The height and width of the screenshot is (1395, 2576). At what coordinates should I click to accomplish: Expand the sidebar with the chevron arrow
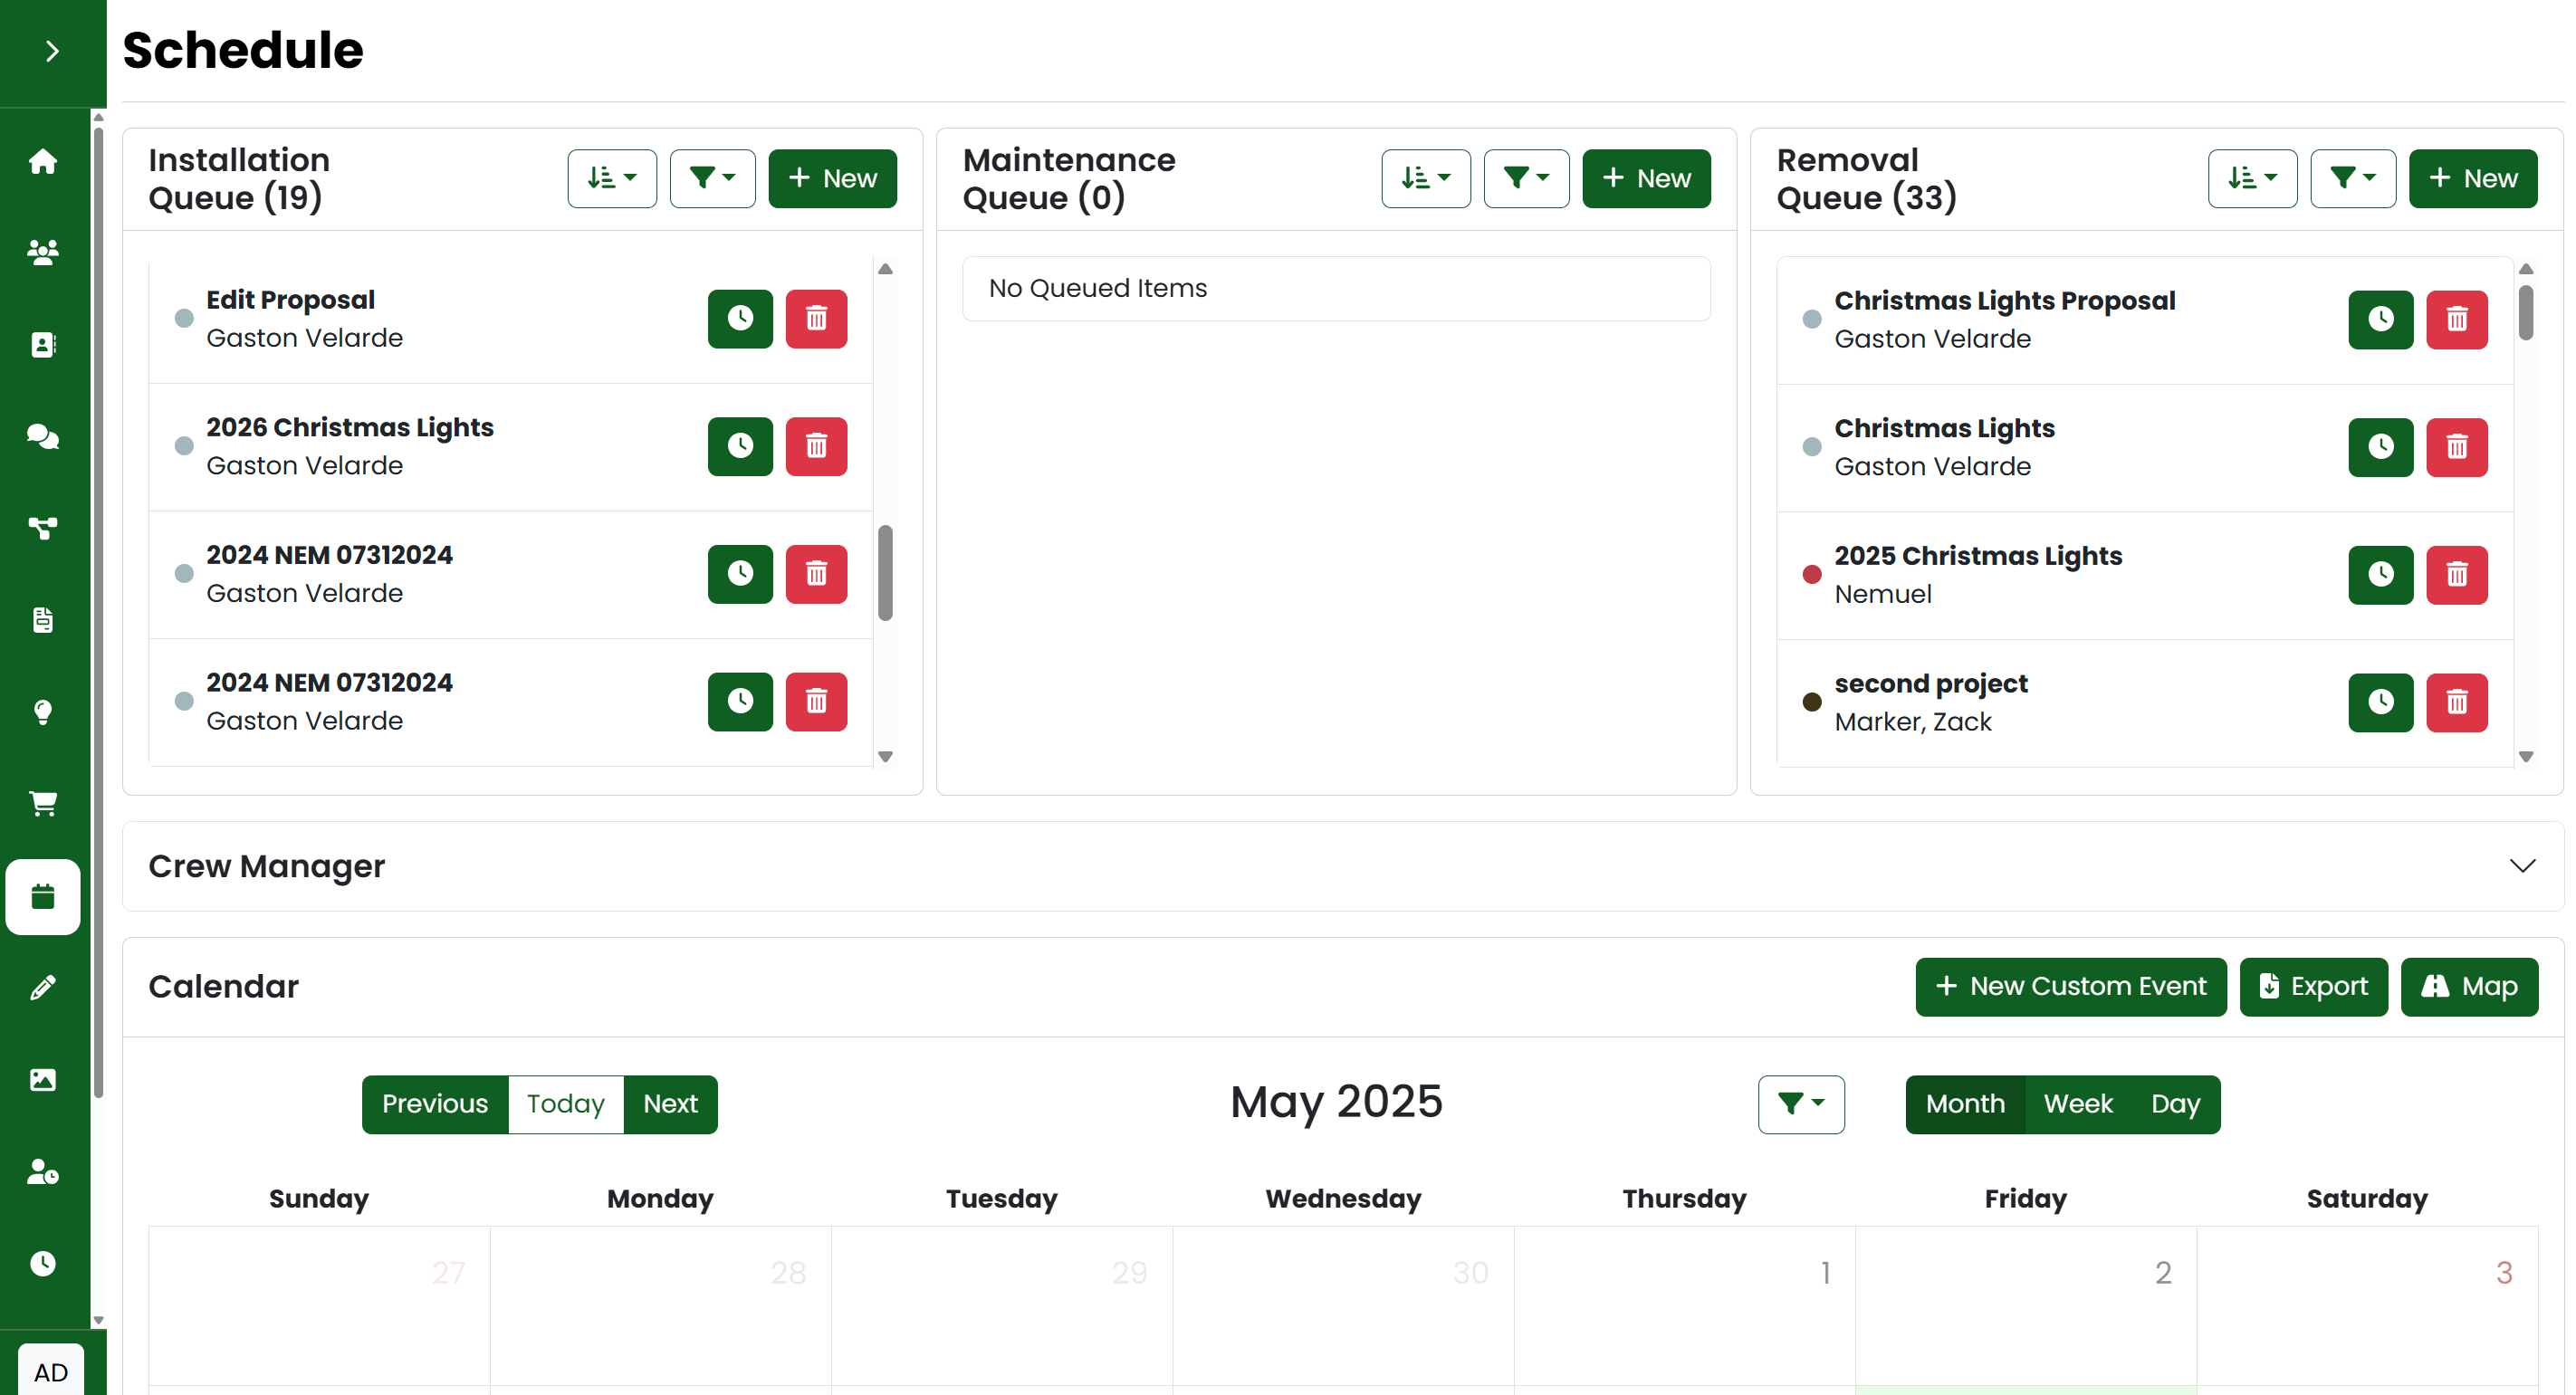pyautogui.click(x=52, y=51)
